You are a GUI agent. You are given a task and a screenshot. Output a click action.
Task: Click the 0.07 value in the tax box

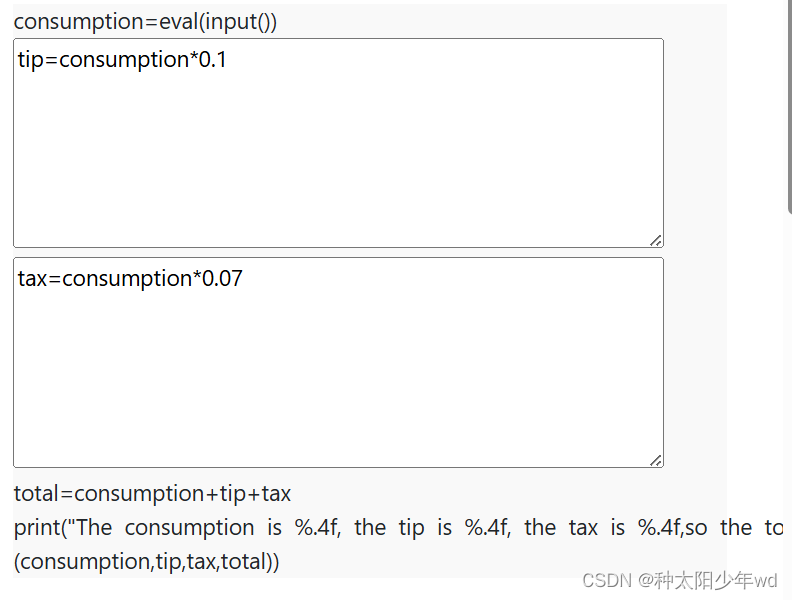click(222, 279)
